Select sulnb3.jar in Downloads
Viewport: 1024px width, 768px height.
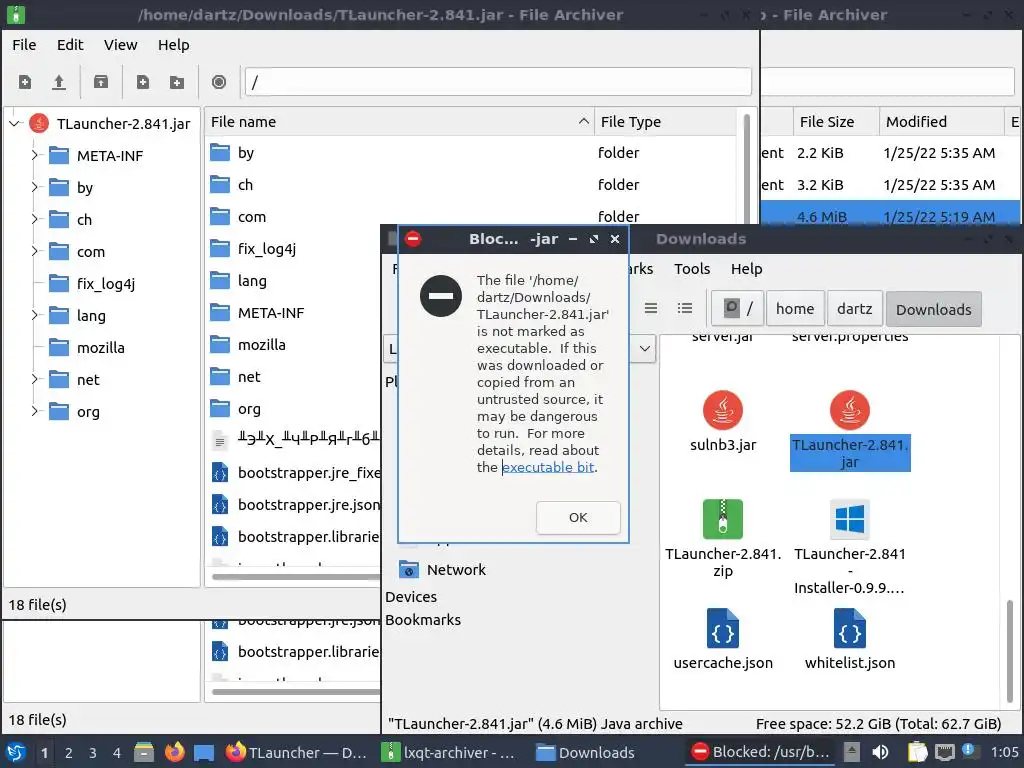point(722,422)
